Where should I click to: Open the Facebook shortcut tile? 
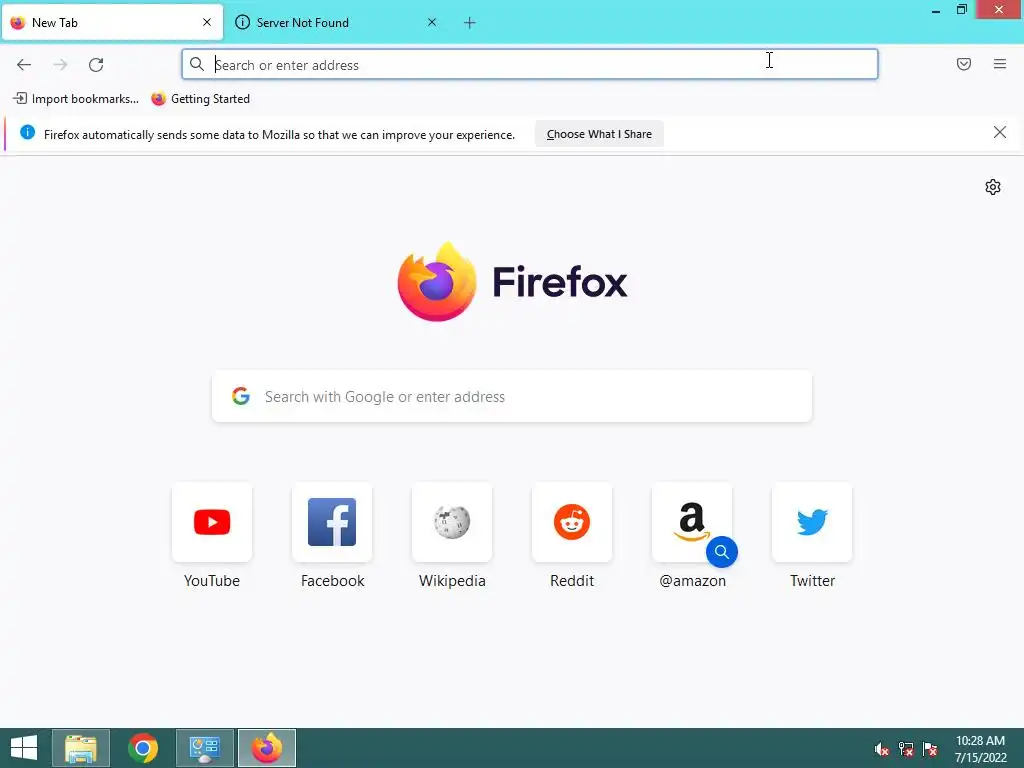332,522
